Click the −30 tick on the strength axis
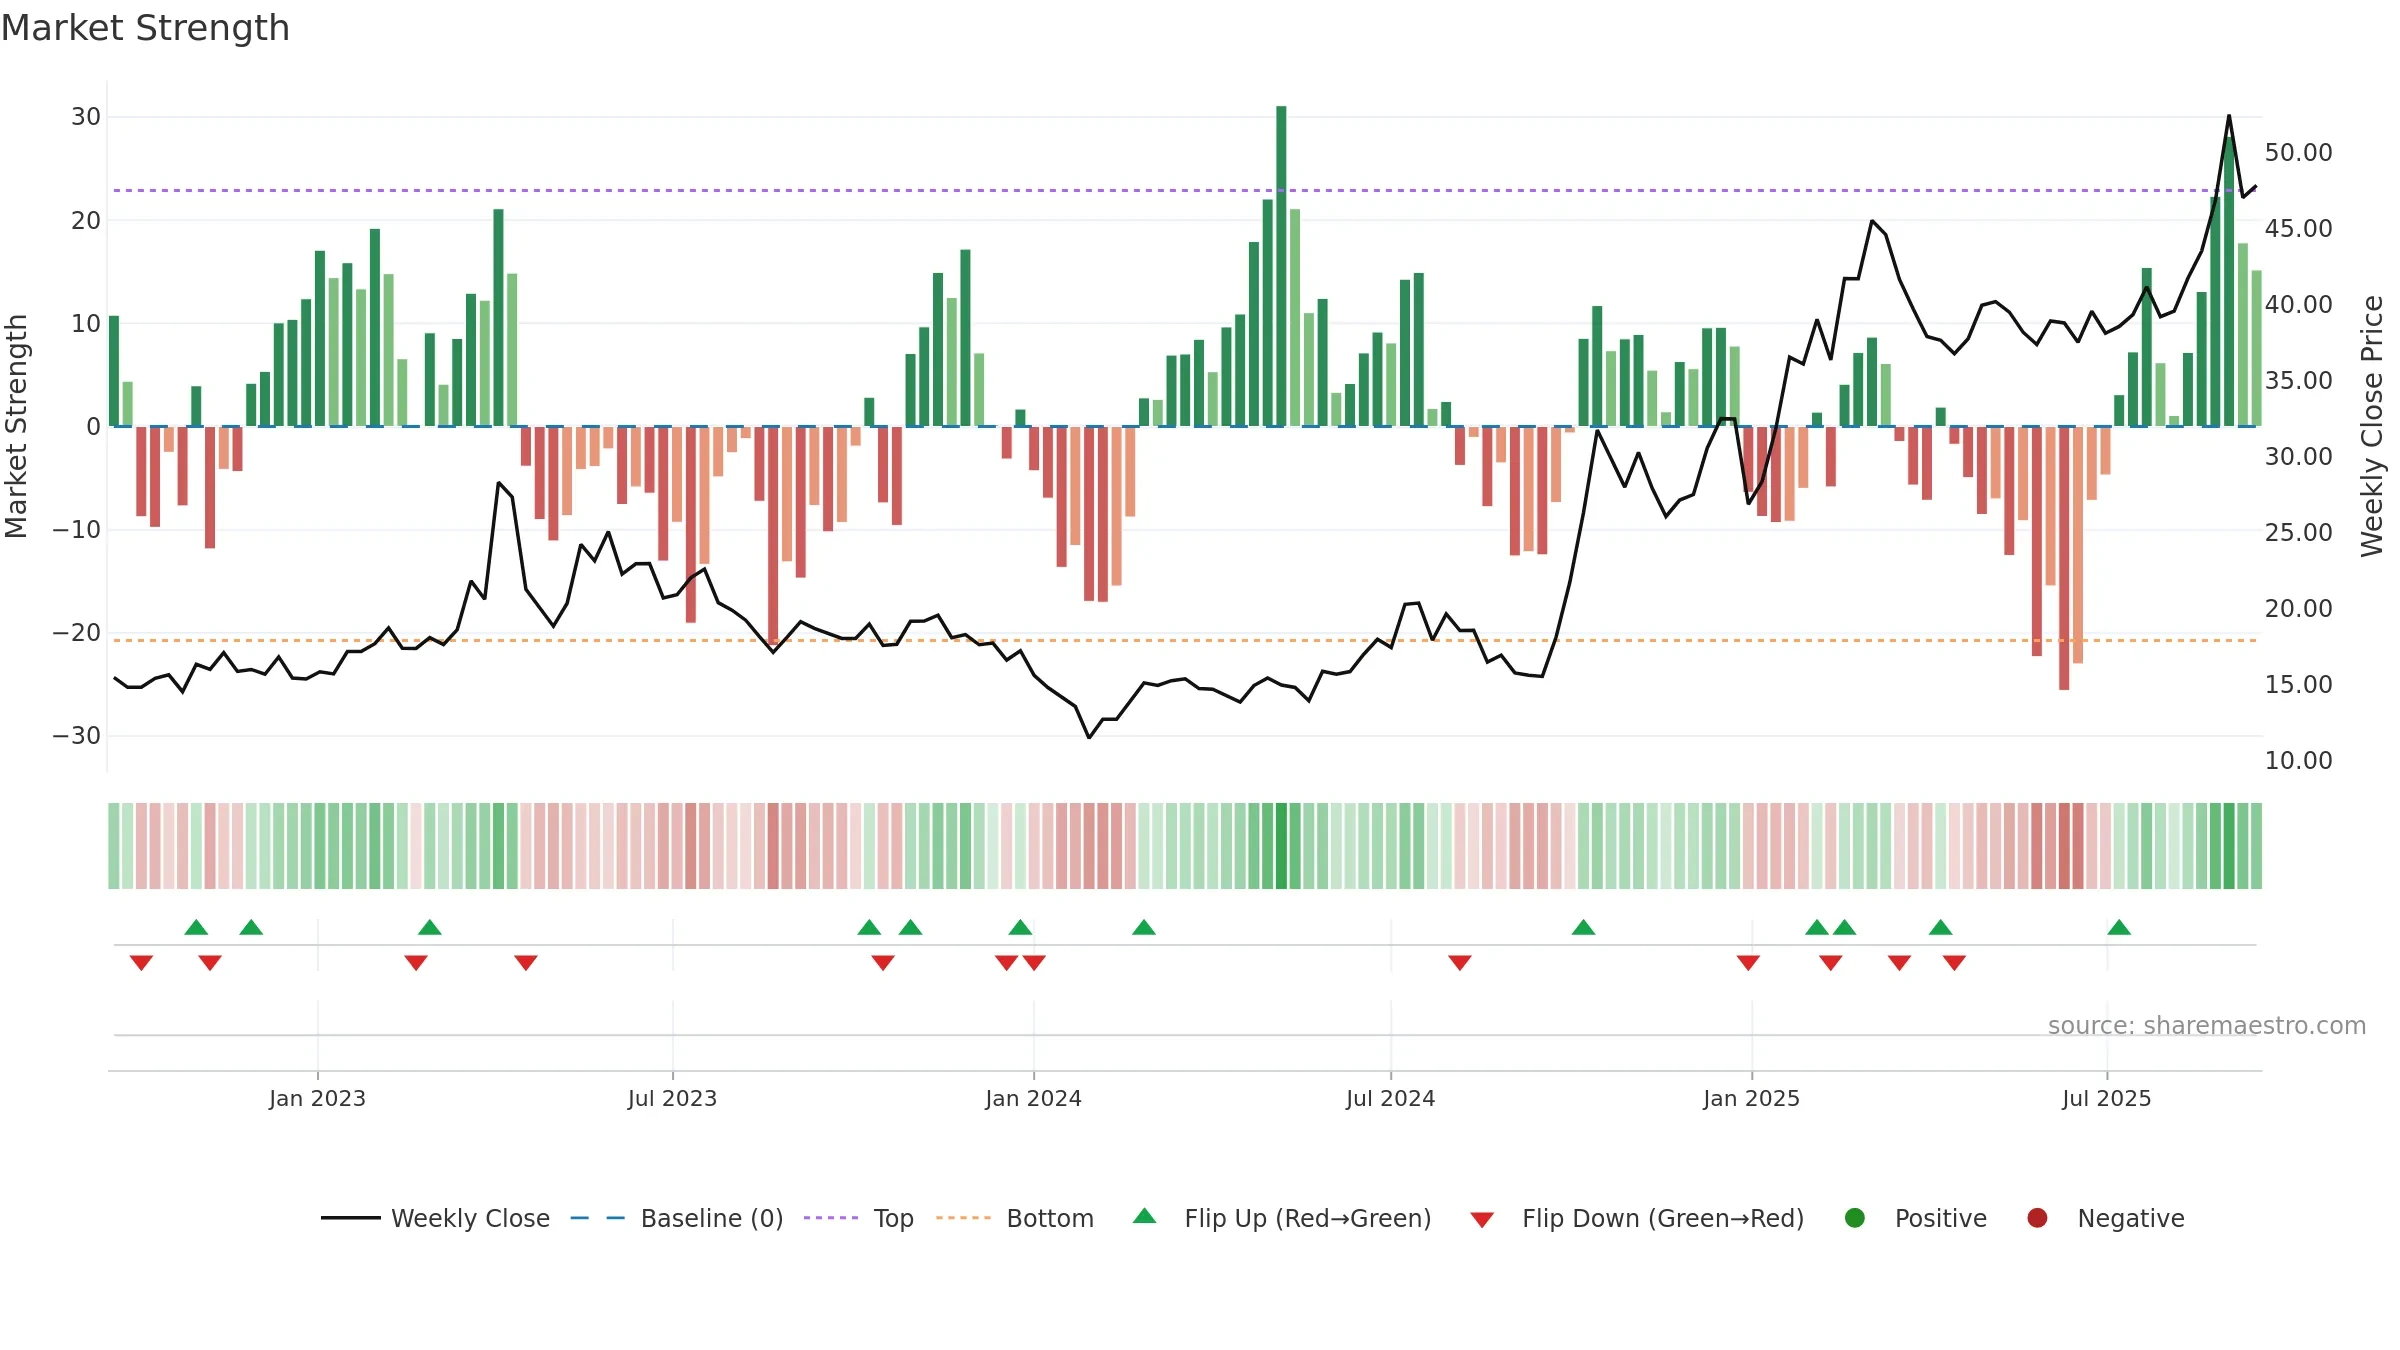Viewport: 2400px width, 1350px height. 76,736
